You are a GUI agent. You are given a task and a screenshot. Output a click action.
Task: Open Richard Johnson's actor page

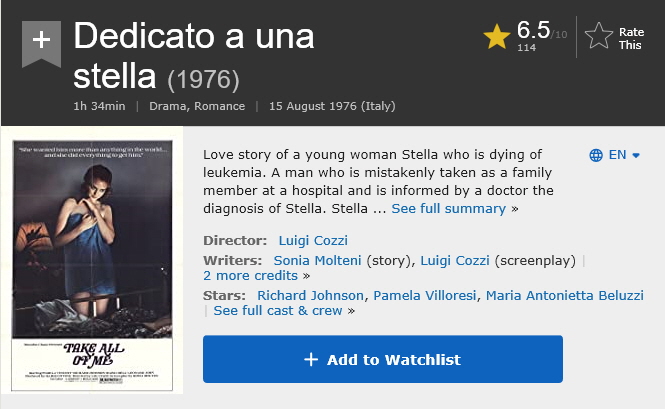[x=310, y=296]
